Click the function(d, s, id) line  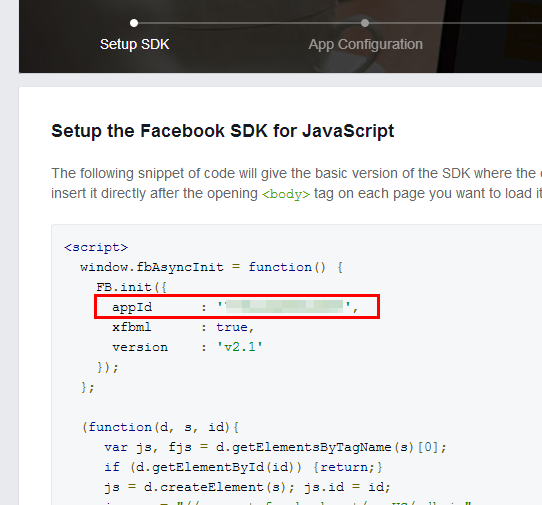(x=160, y=427)
